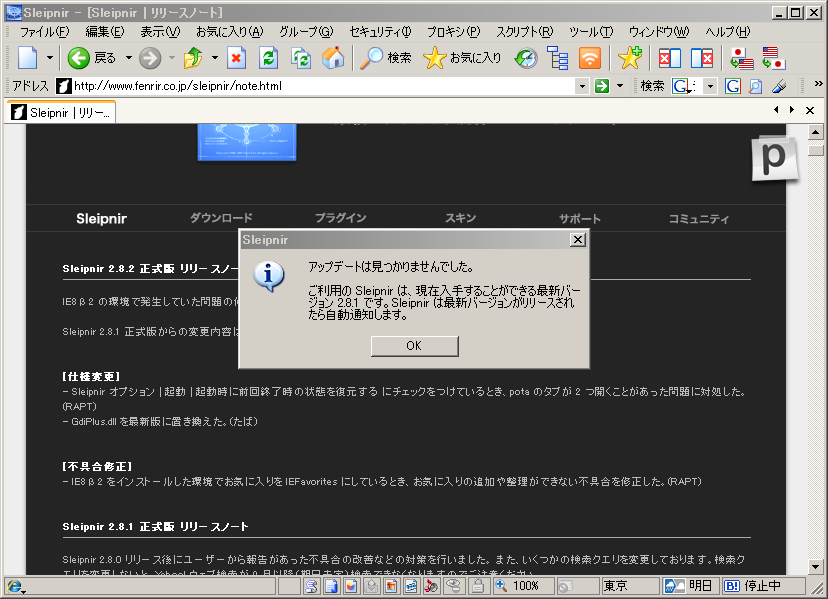Click the IE engine icon dropdown in status bar
The width and height of the screenshot is (828, 599).
coord(15,587)
